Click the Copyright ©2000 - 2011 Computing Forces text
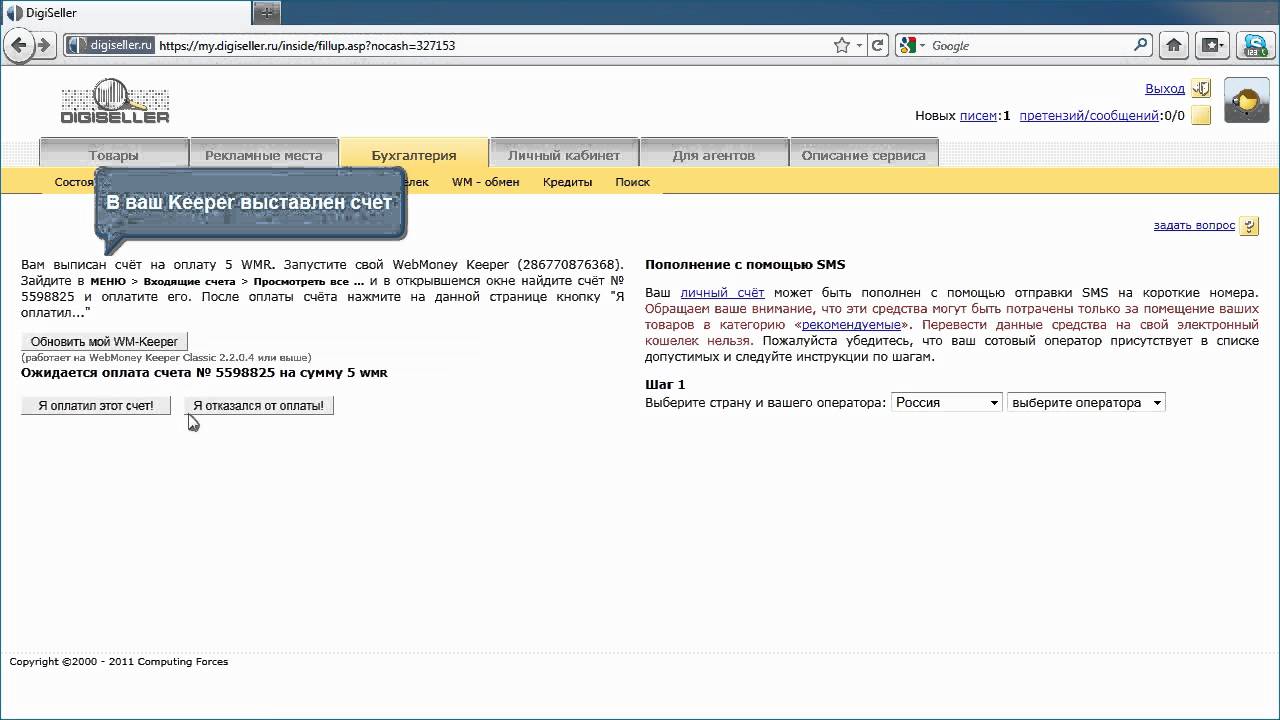Image resolution: width=1280 pixels, height=720 pixels. [x=119, y=661]
